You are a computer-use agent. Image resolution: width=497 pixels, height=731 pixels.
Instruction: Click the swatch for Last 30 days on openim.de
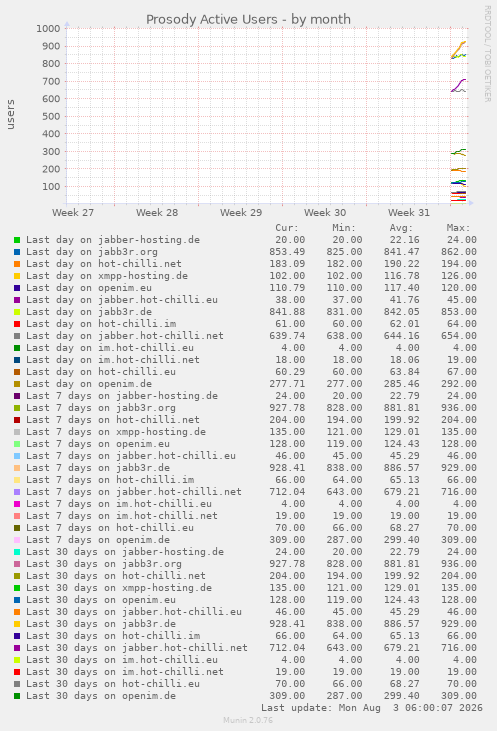point(17,697)
